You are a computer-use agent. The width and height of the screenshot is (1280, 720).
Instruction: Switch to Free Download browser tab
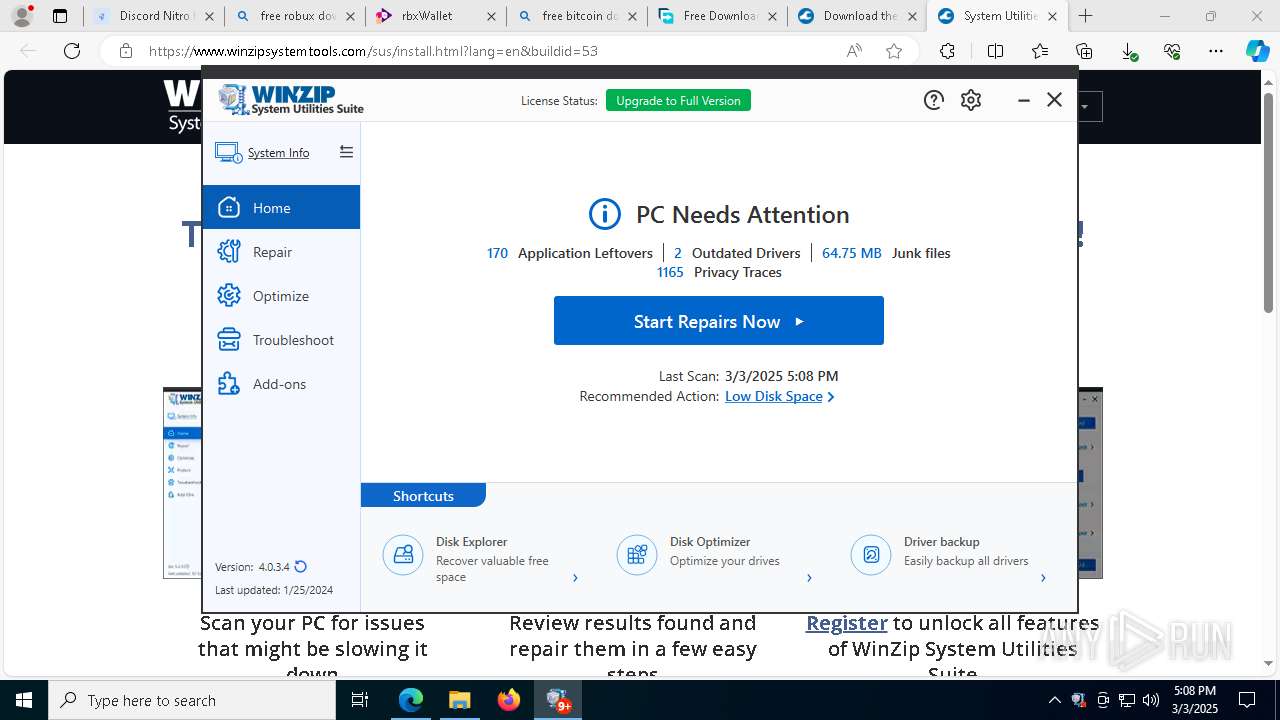click(716, 16)
